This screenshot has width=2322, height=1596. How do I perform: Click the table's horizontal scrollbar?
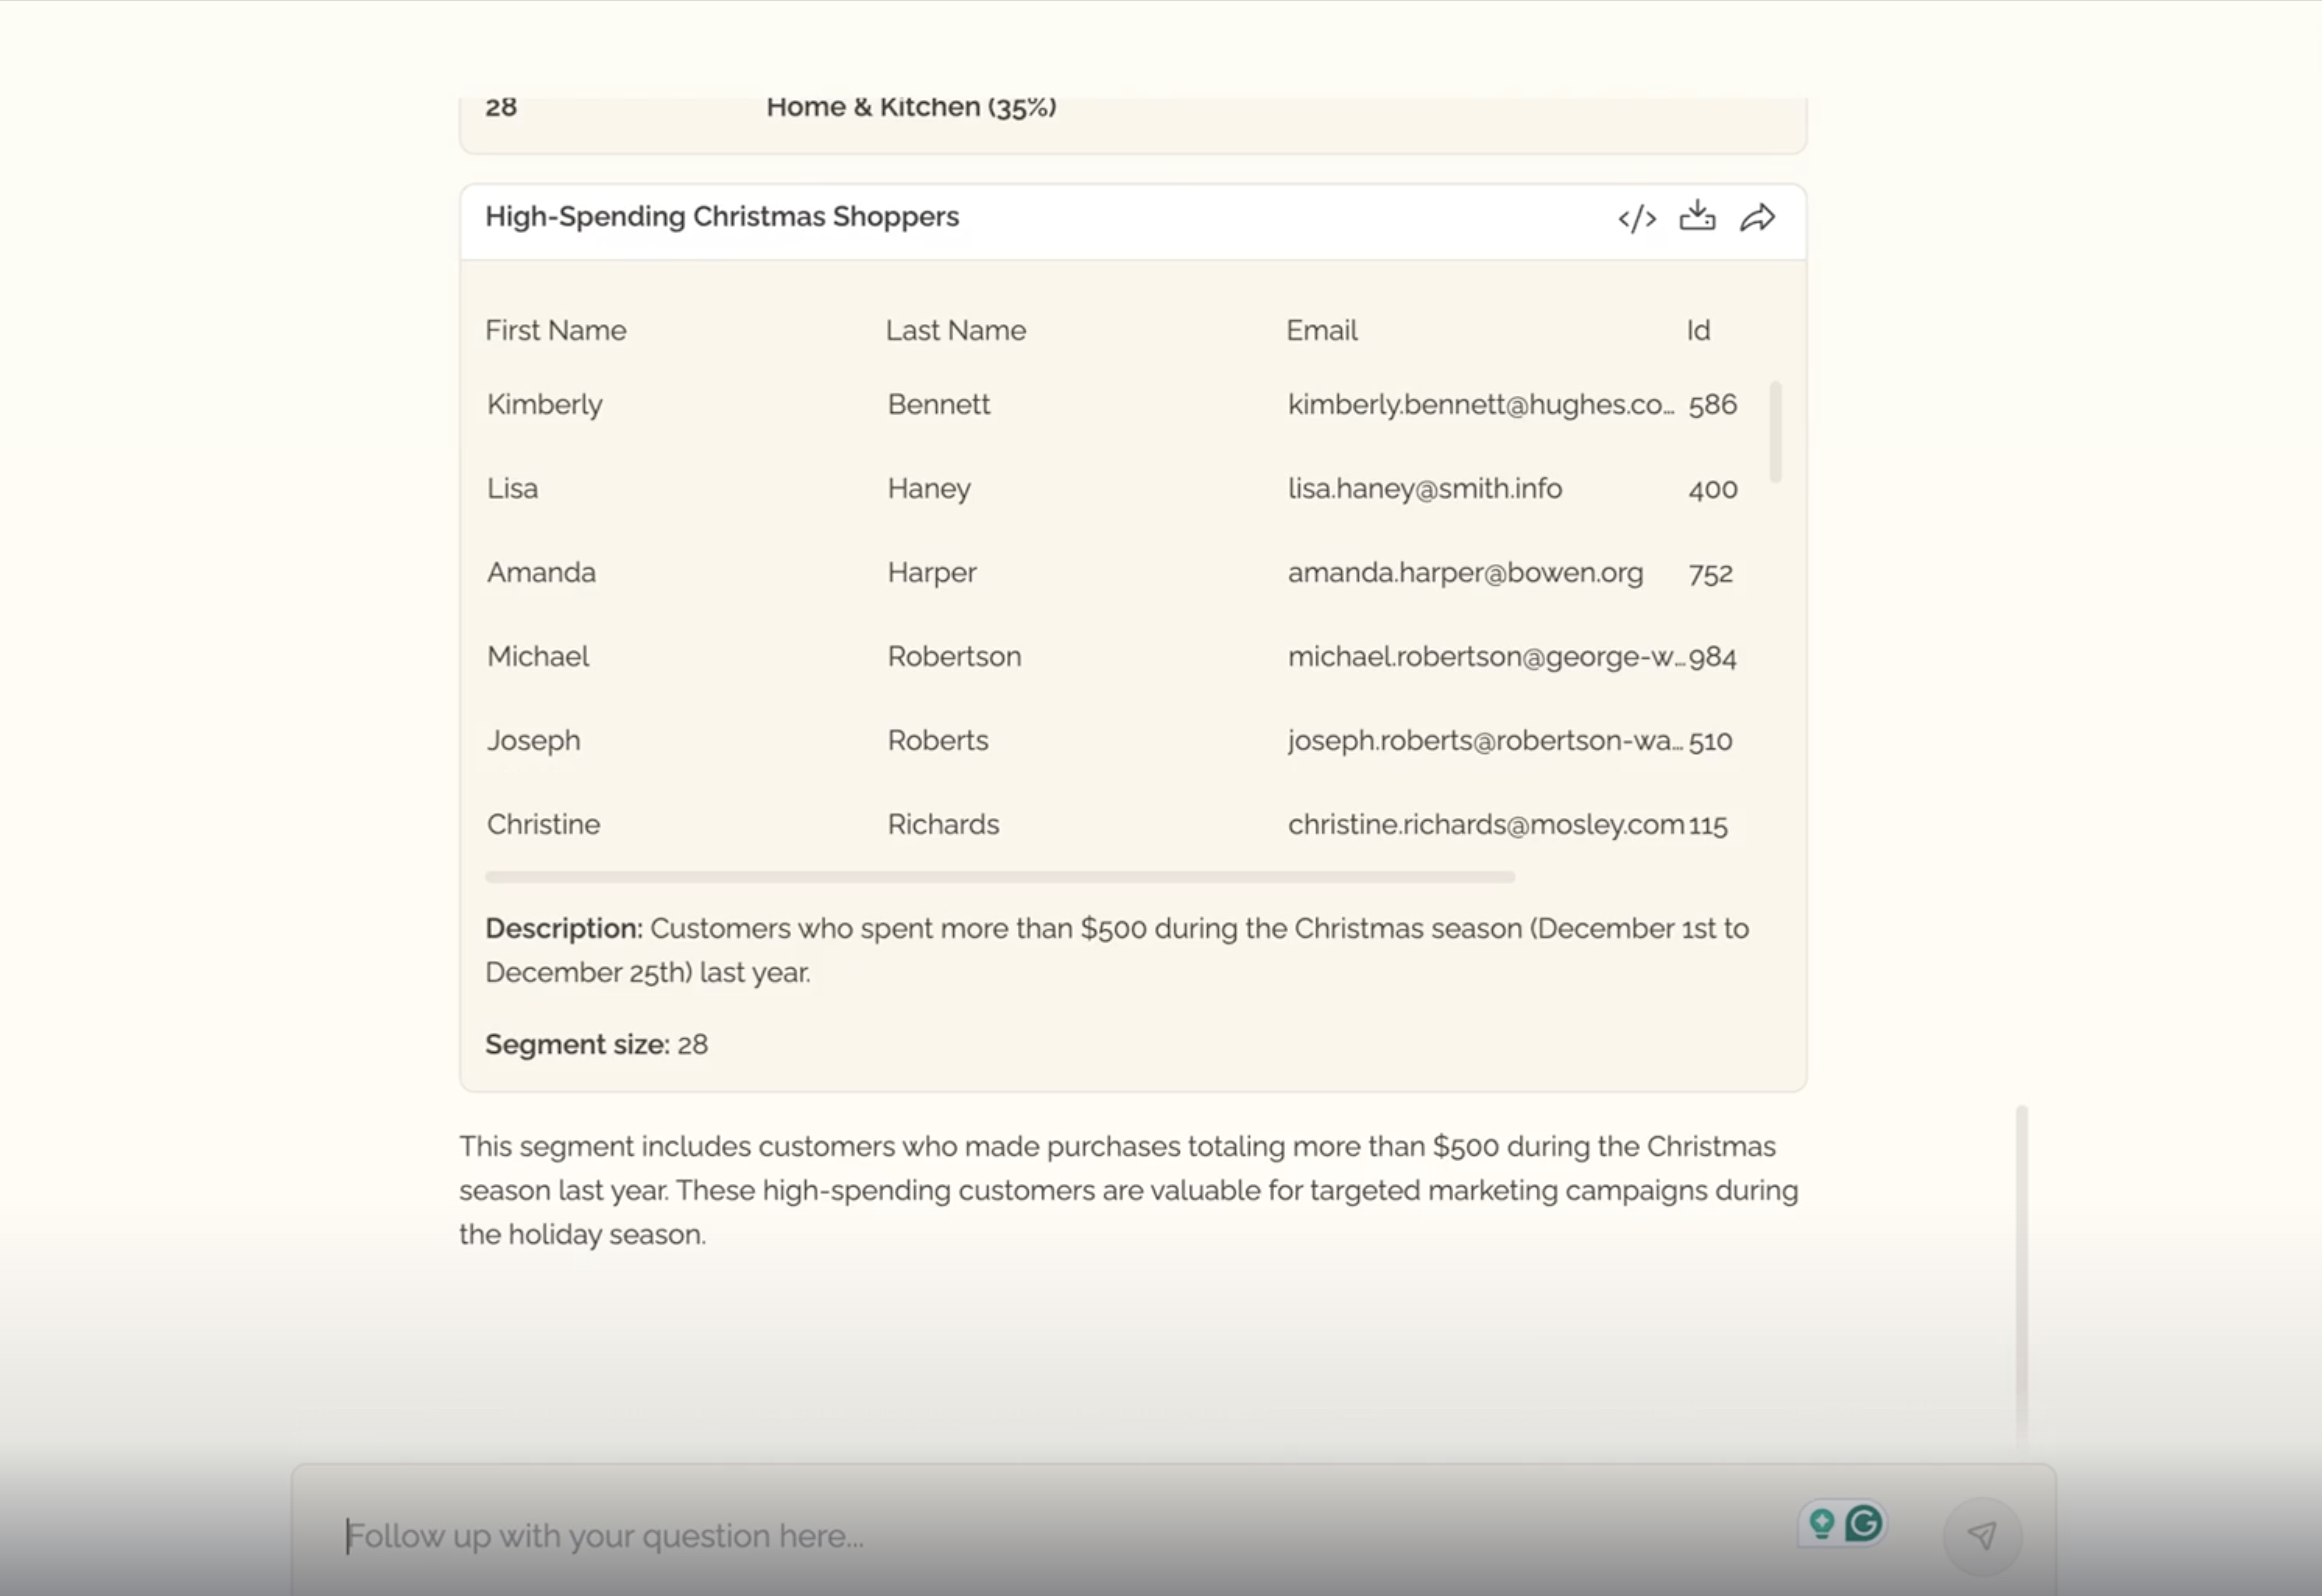point(1000,877)
